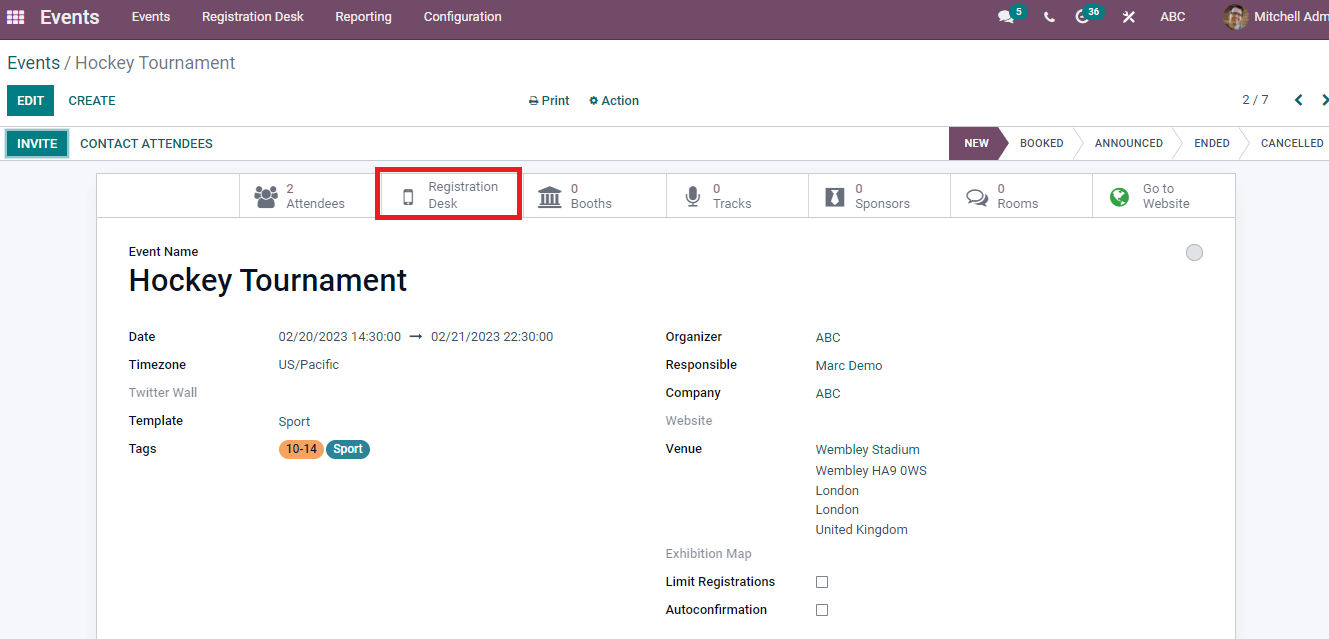Click the phone call icon in top bar

(1049, 17)
